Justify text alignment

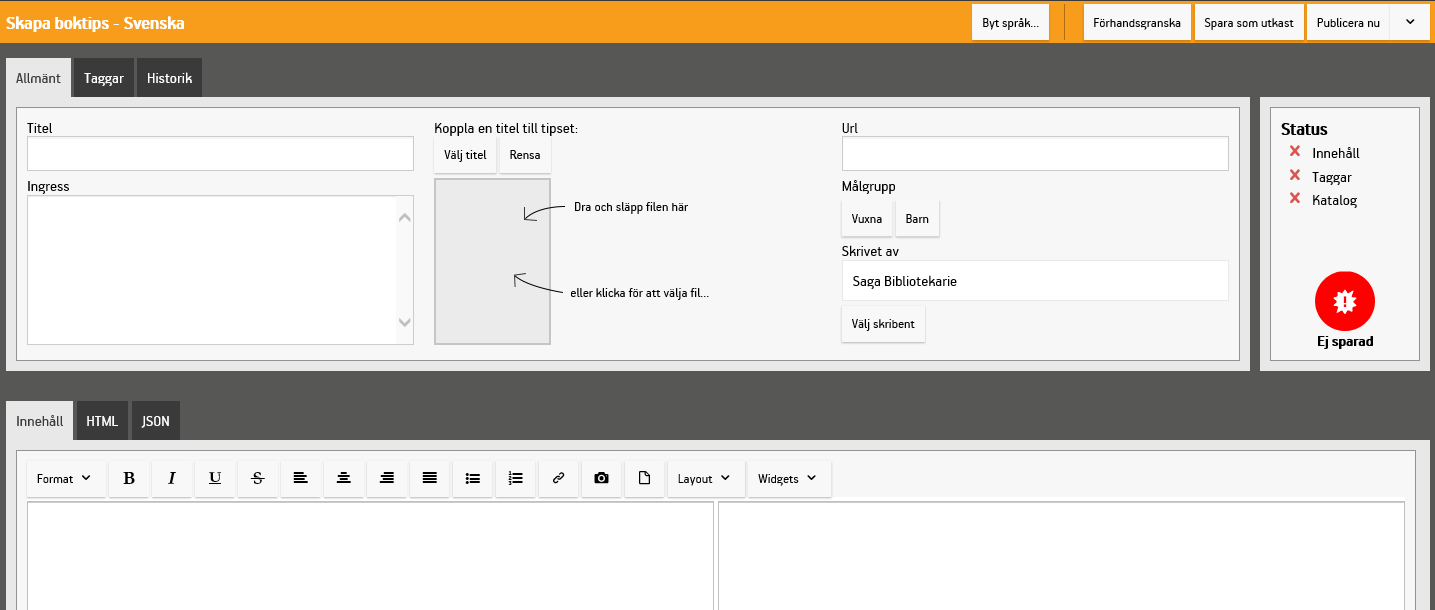[430, 479]
